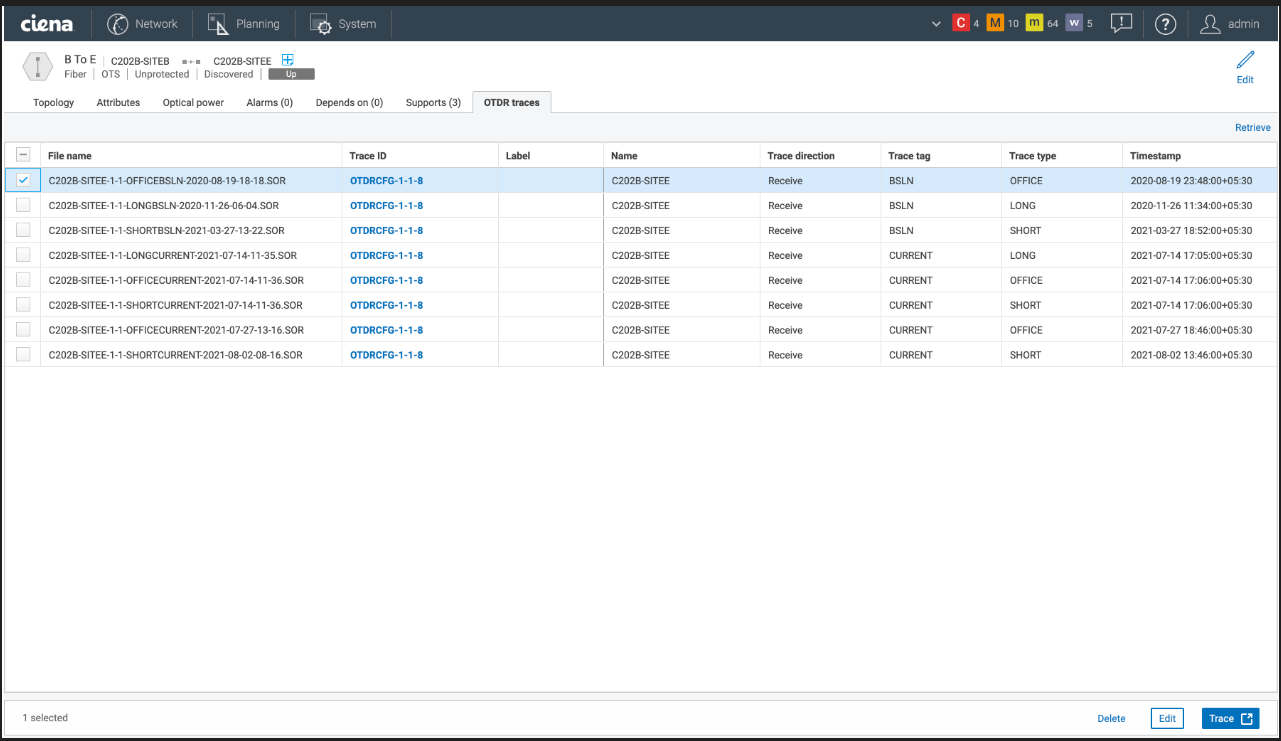Click the yellow minor alarms badge
This screenshot has width=1281, height=741.
pyautogui.click(x=1034, y=23)
